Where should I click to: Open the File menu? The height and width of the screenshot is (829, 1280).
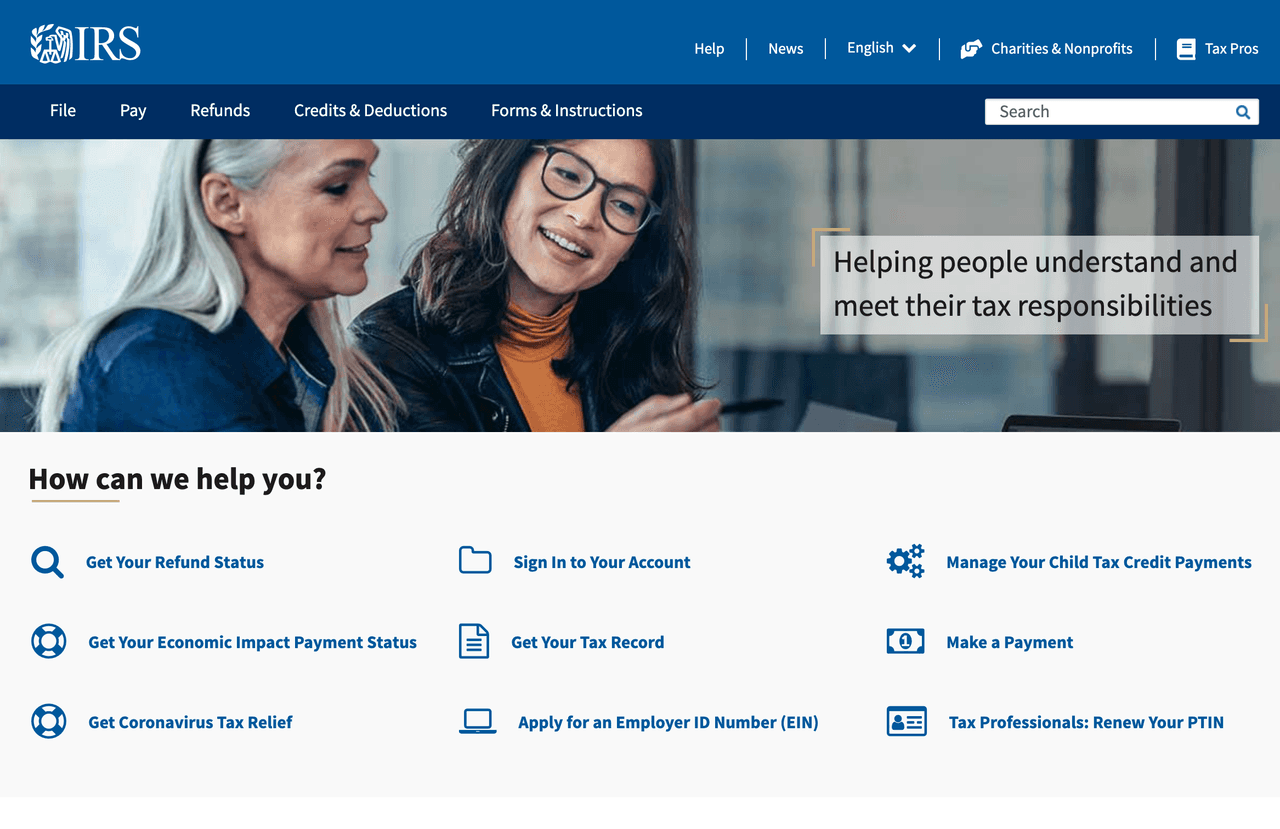pyautogui.click(x=63, y=111)
